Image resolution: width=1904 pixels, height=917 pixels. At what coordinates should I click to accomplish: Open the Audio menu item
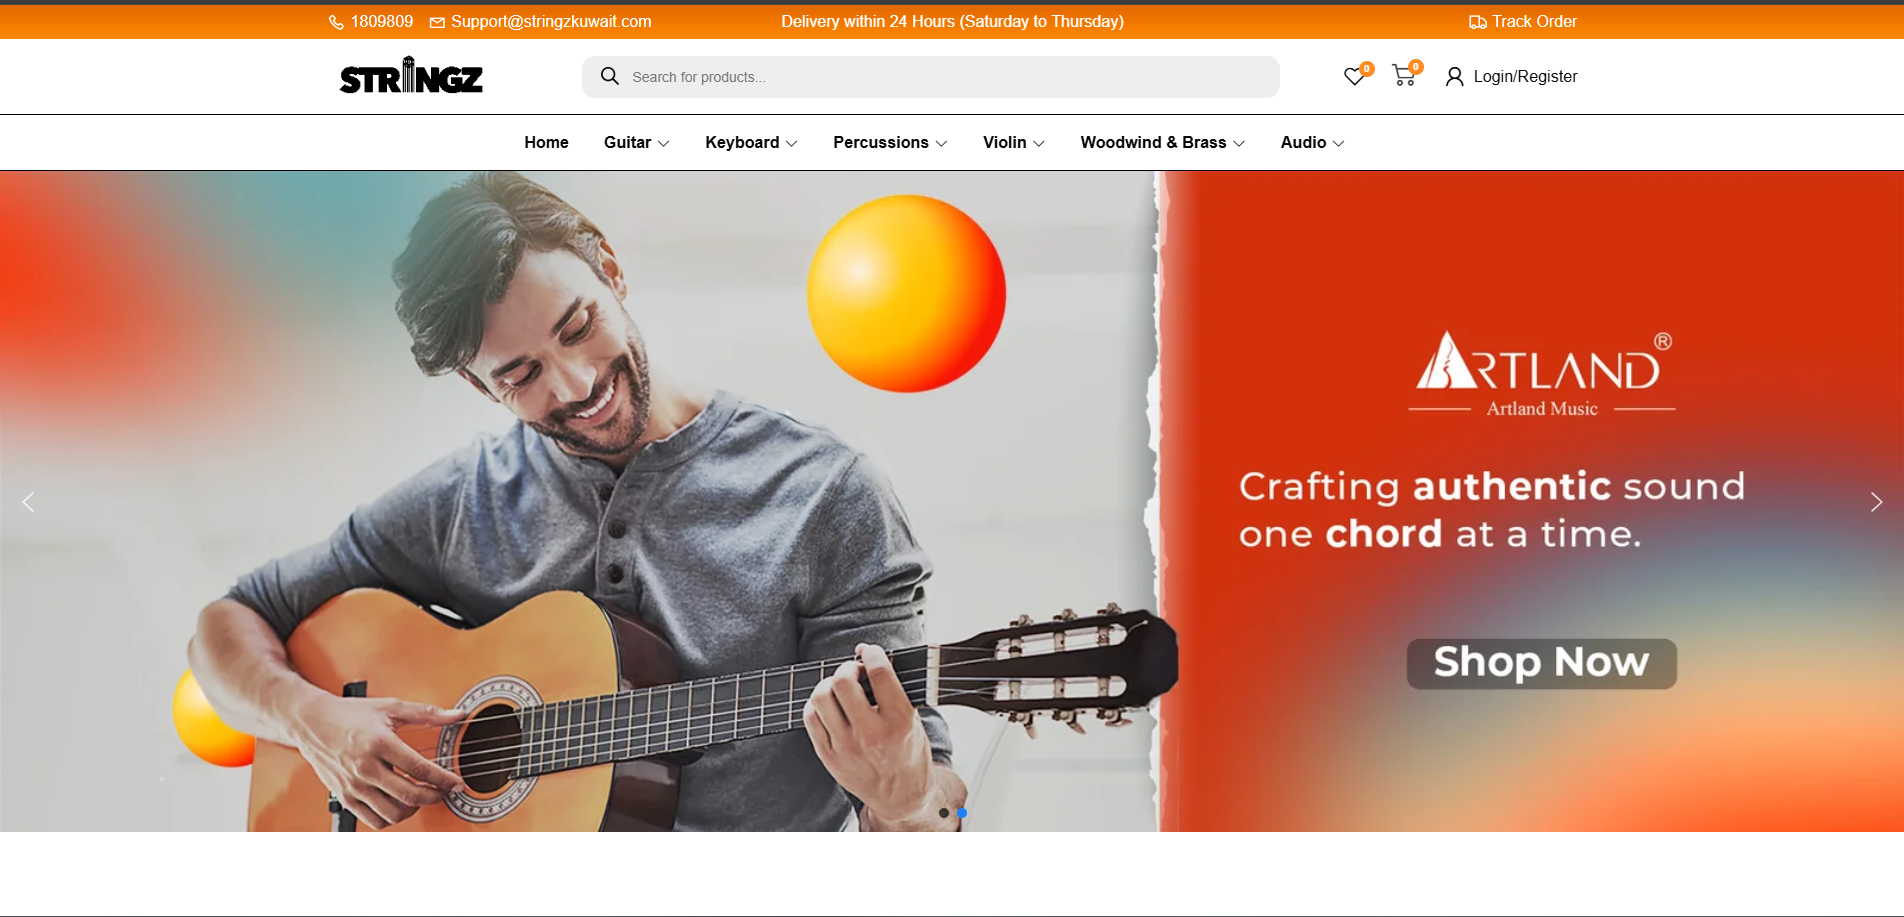pyautogui.click(x=1312, y=143)
